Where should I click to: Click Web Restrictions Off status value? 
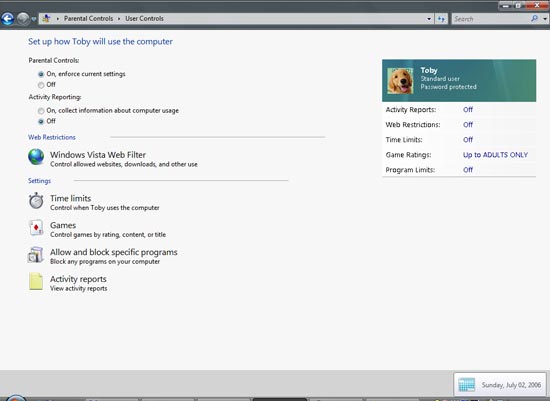tap(468, 125)
